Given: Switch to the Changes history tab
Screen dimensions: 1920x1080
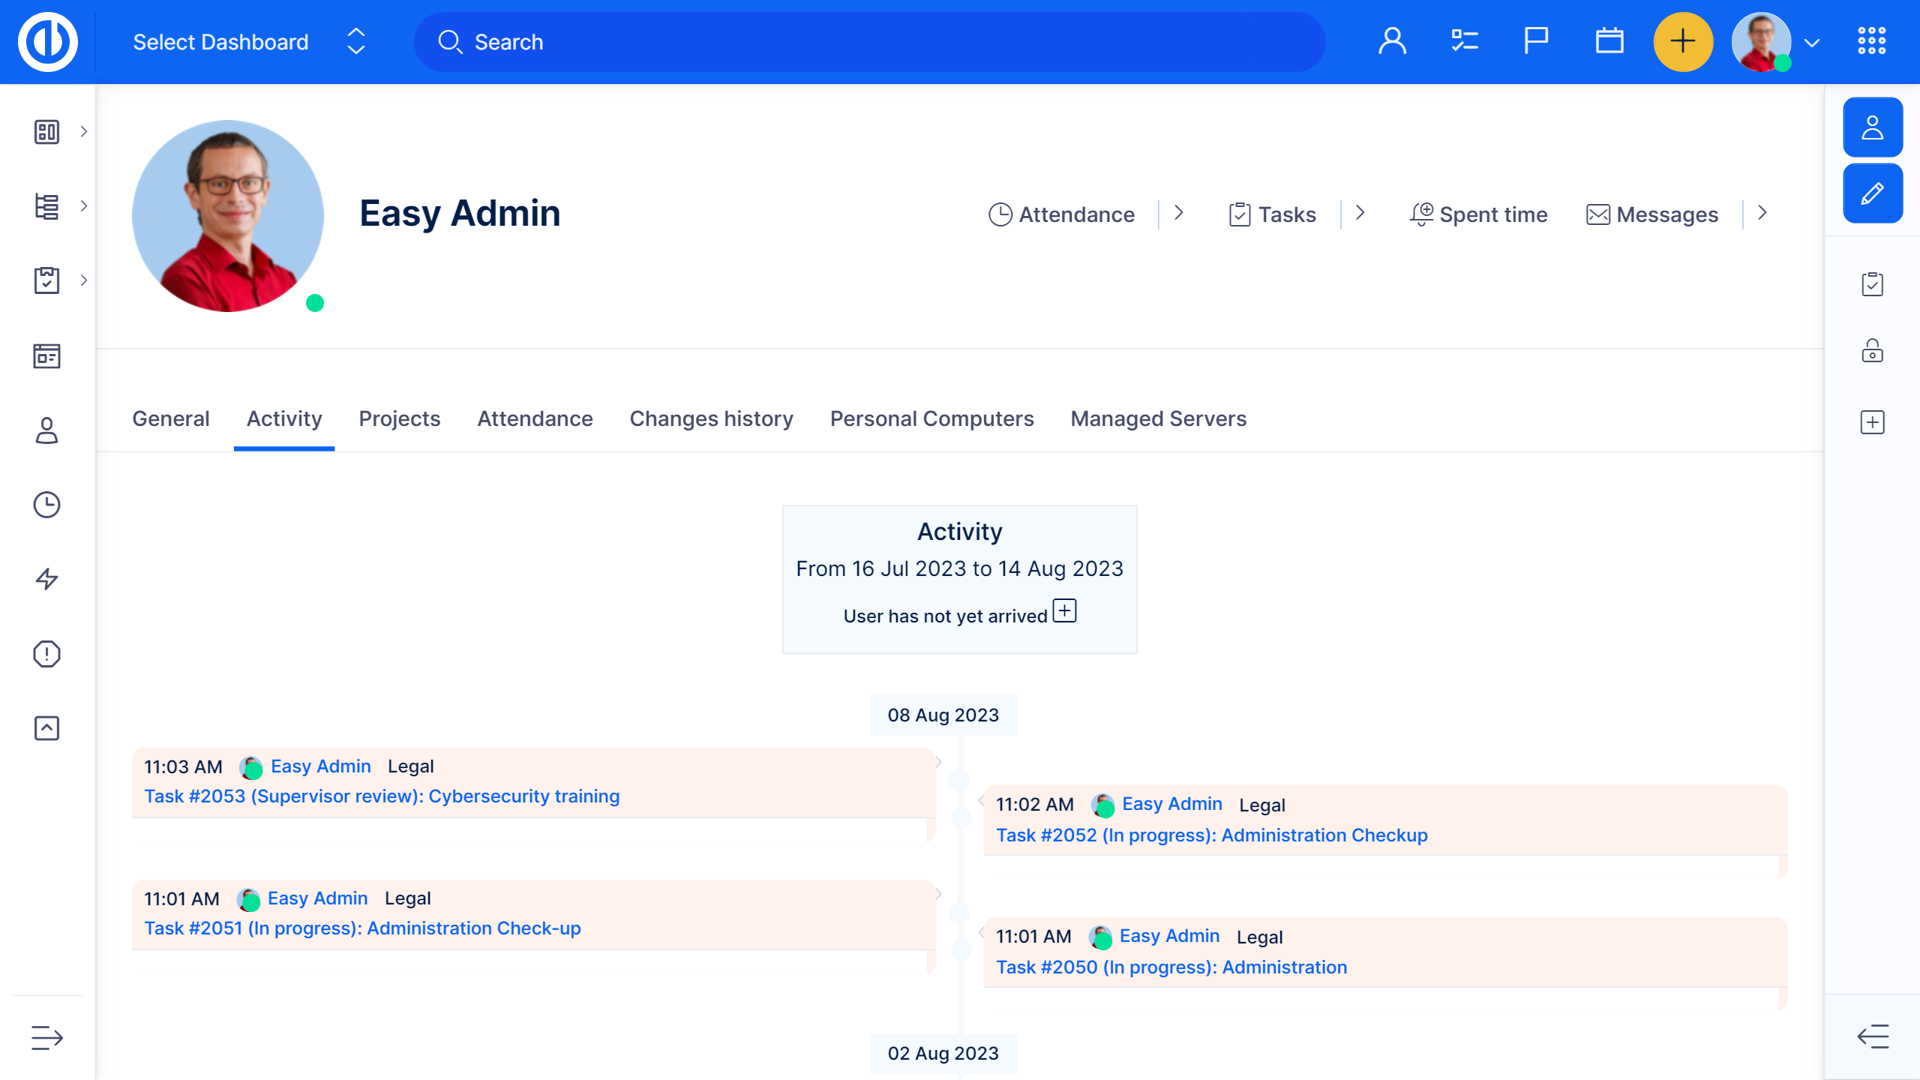Looking at the screenshot, I should (711, 419).
